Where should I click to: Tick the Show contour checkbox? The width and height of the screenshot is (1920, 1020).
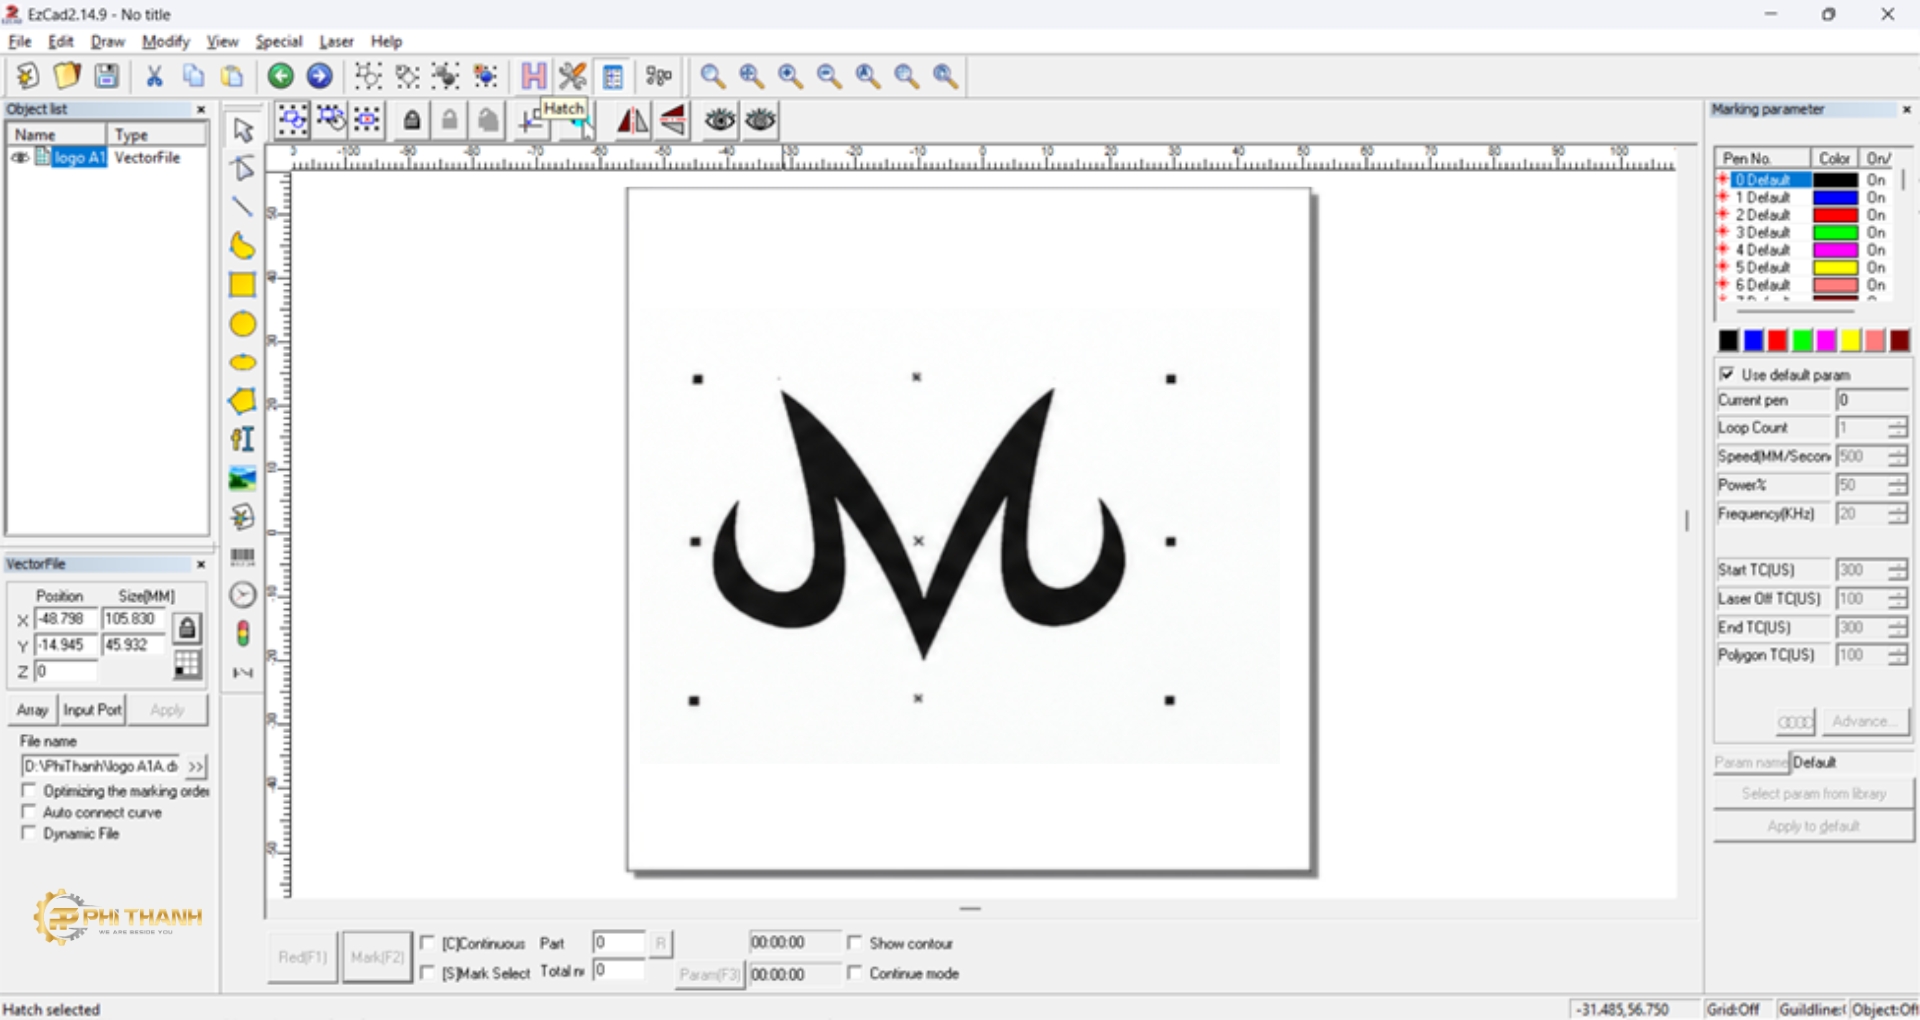855,943
